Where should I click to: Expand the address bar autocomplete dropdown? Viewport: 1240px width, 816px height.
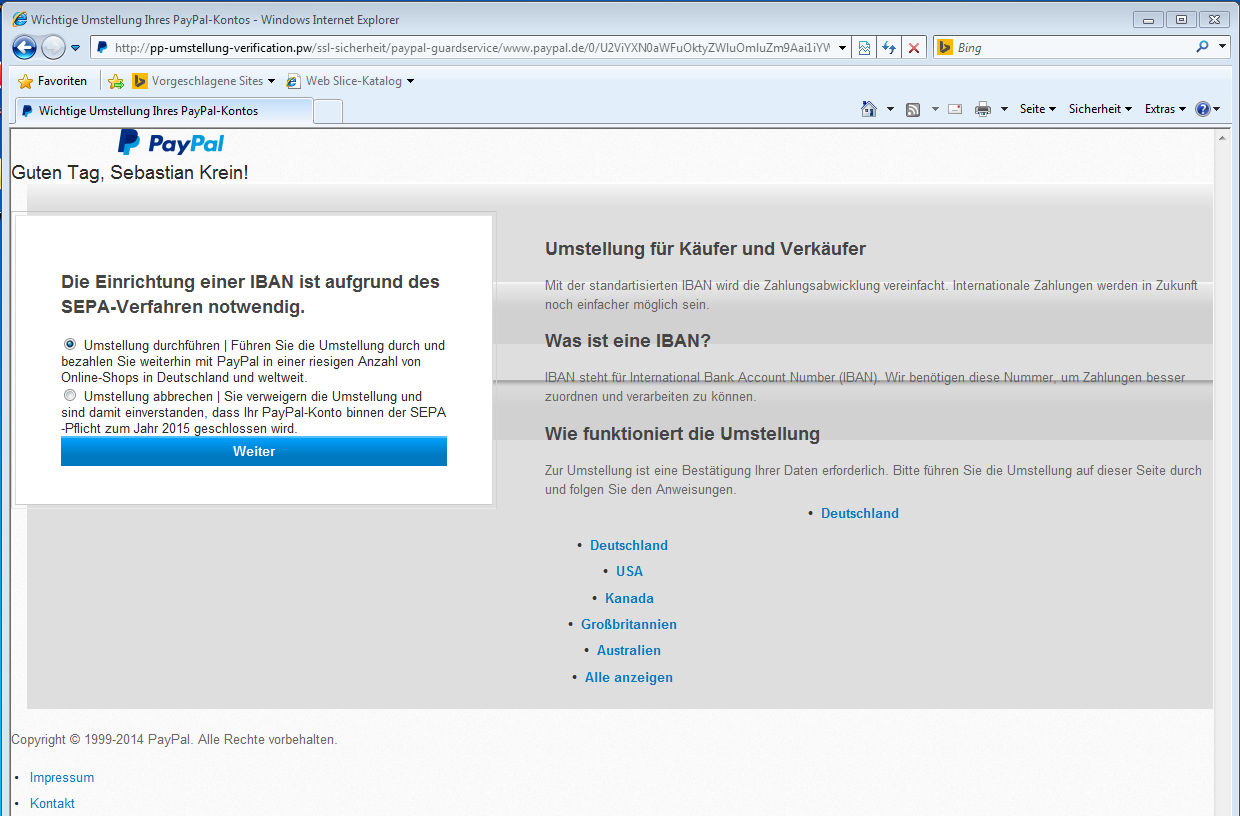(x=842, y=47)
